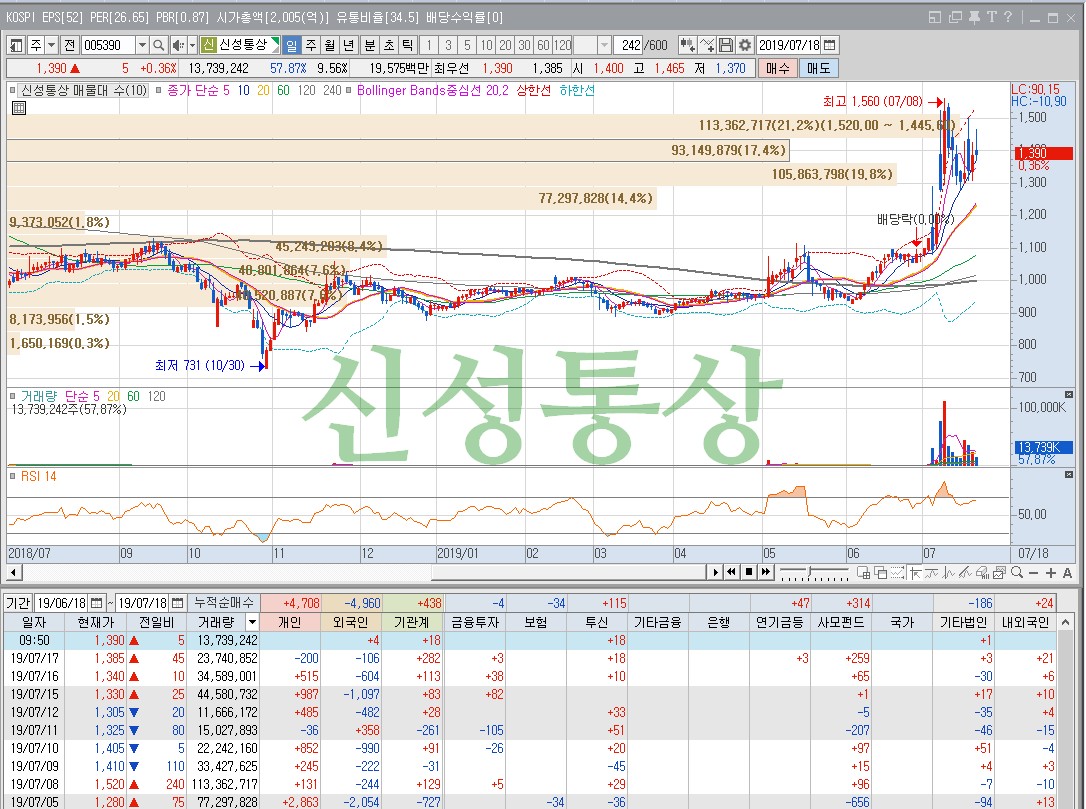This screenshot has width=1086, height=809.
Task: Click the chart scrollbar left arrow
Action: pyautogui.click(x=14, y=572)
